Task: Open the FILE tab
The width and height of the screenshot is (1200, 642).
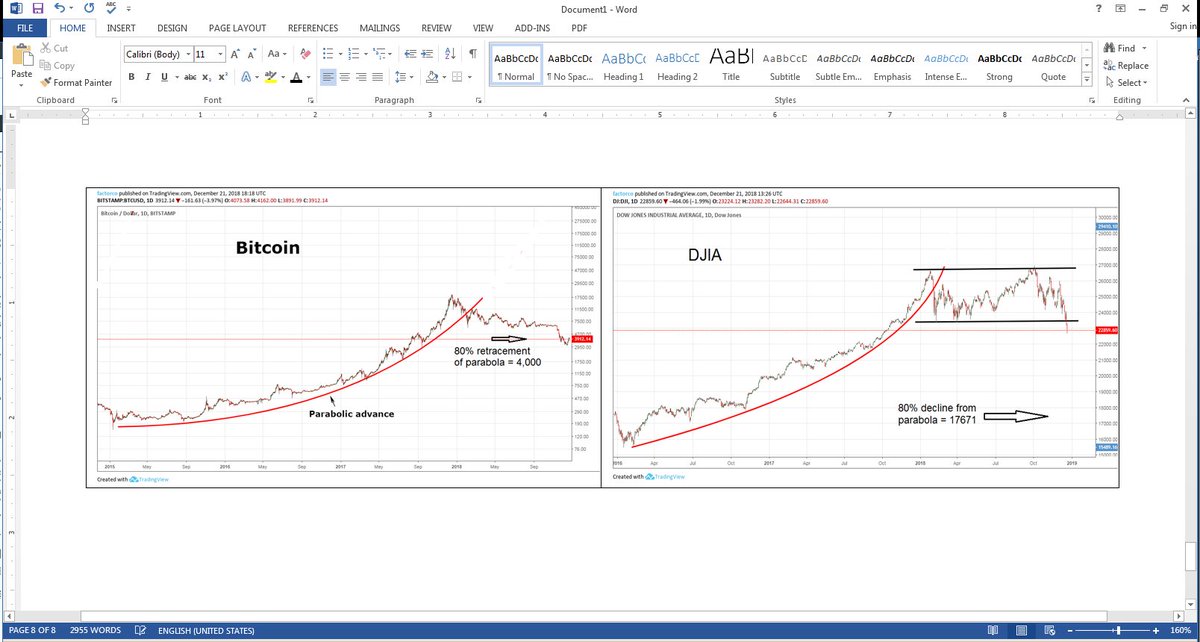Action: (x=23, y=27)
